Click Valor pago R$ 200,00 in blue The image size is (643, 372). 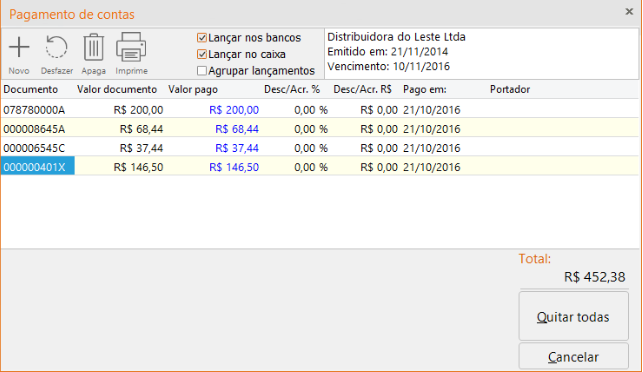coord(234,110)
